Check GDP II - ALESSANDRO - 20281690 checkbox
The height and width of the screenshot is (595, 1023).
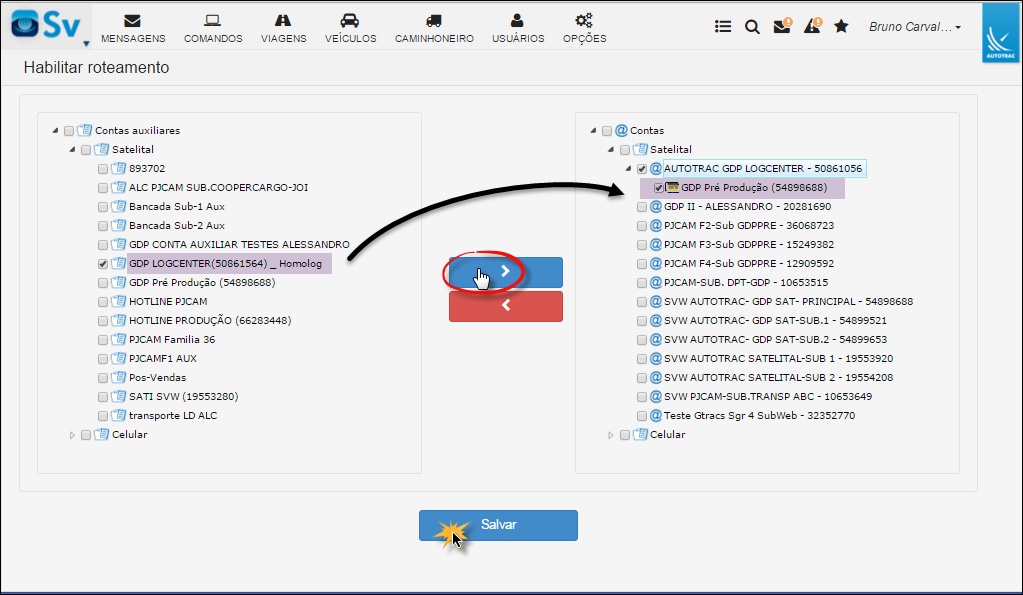641,207
